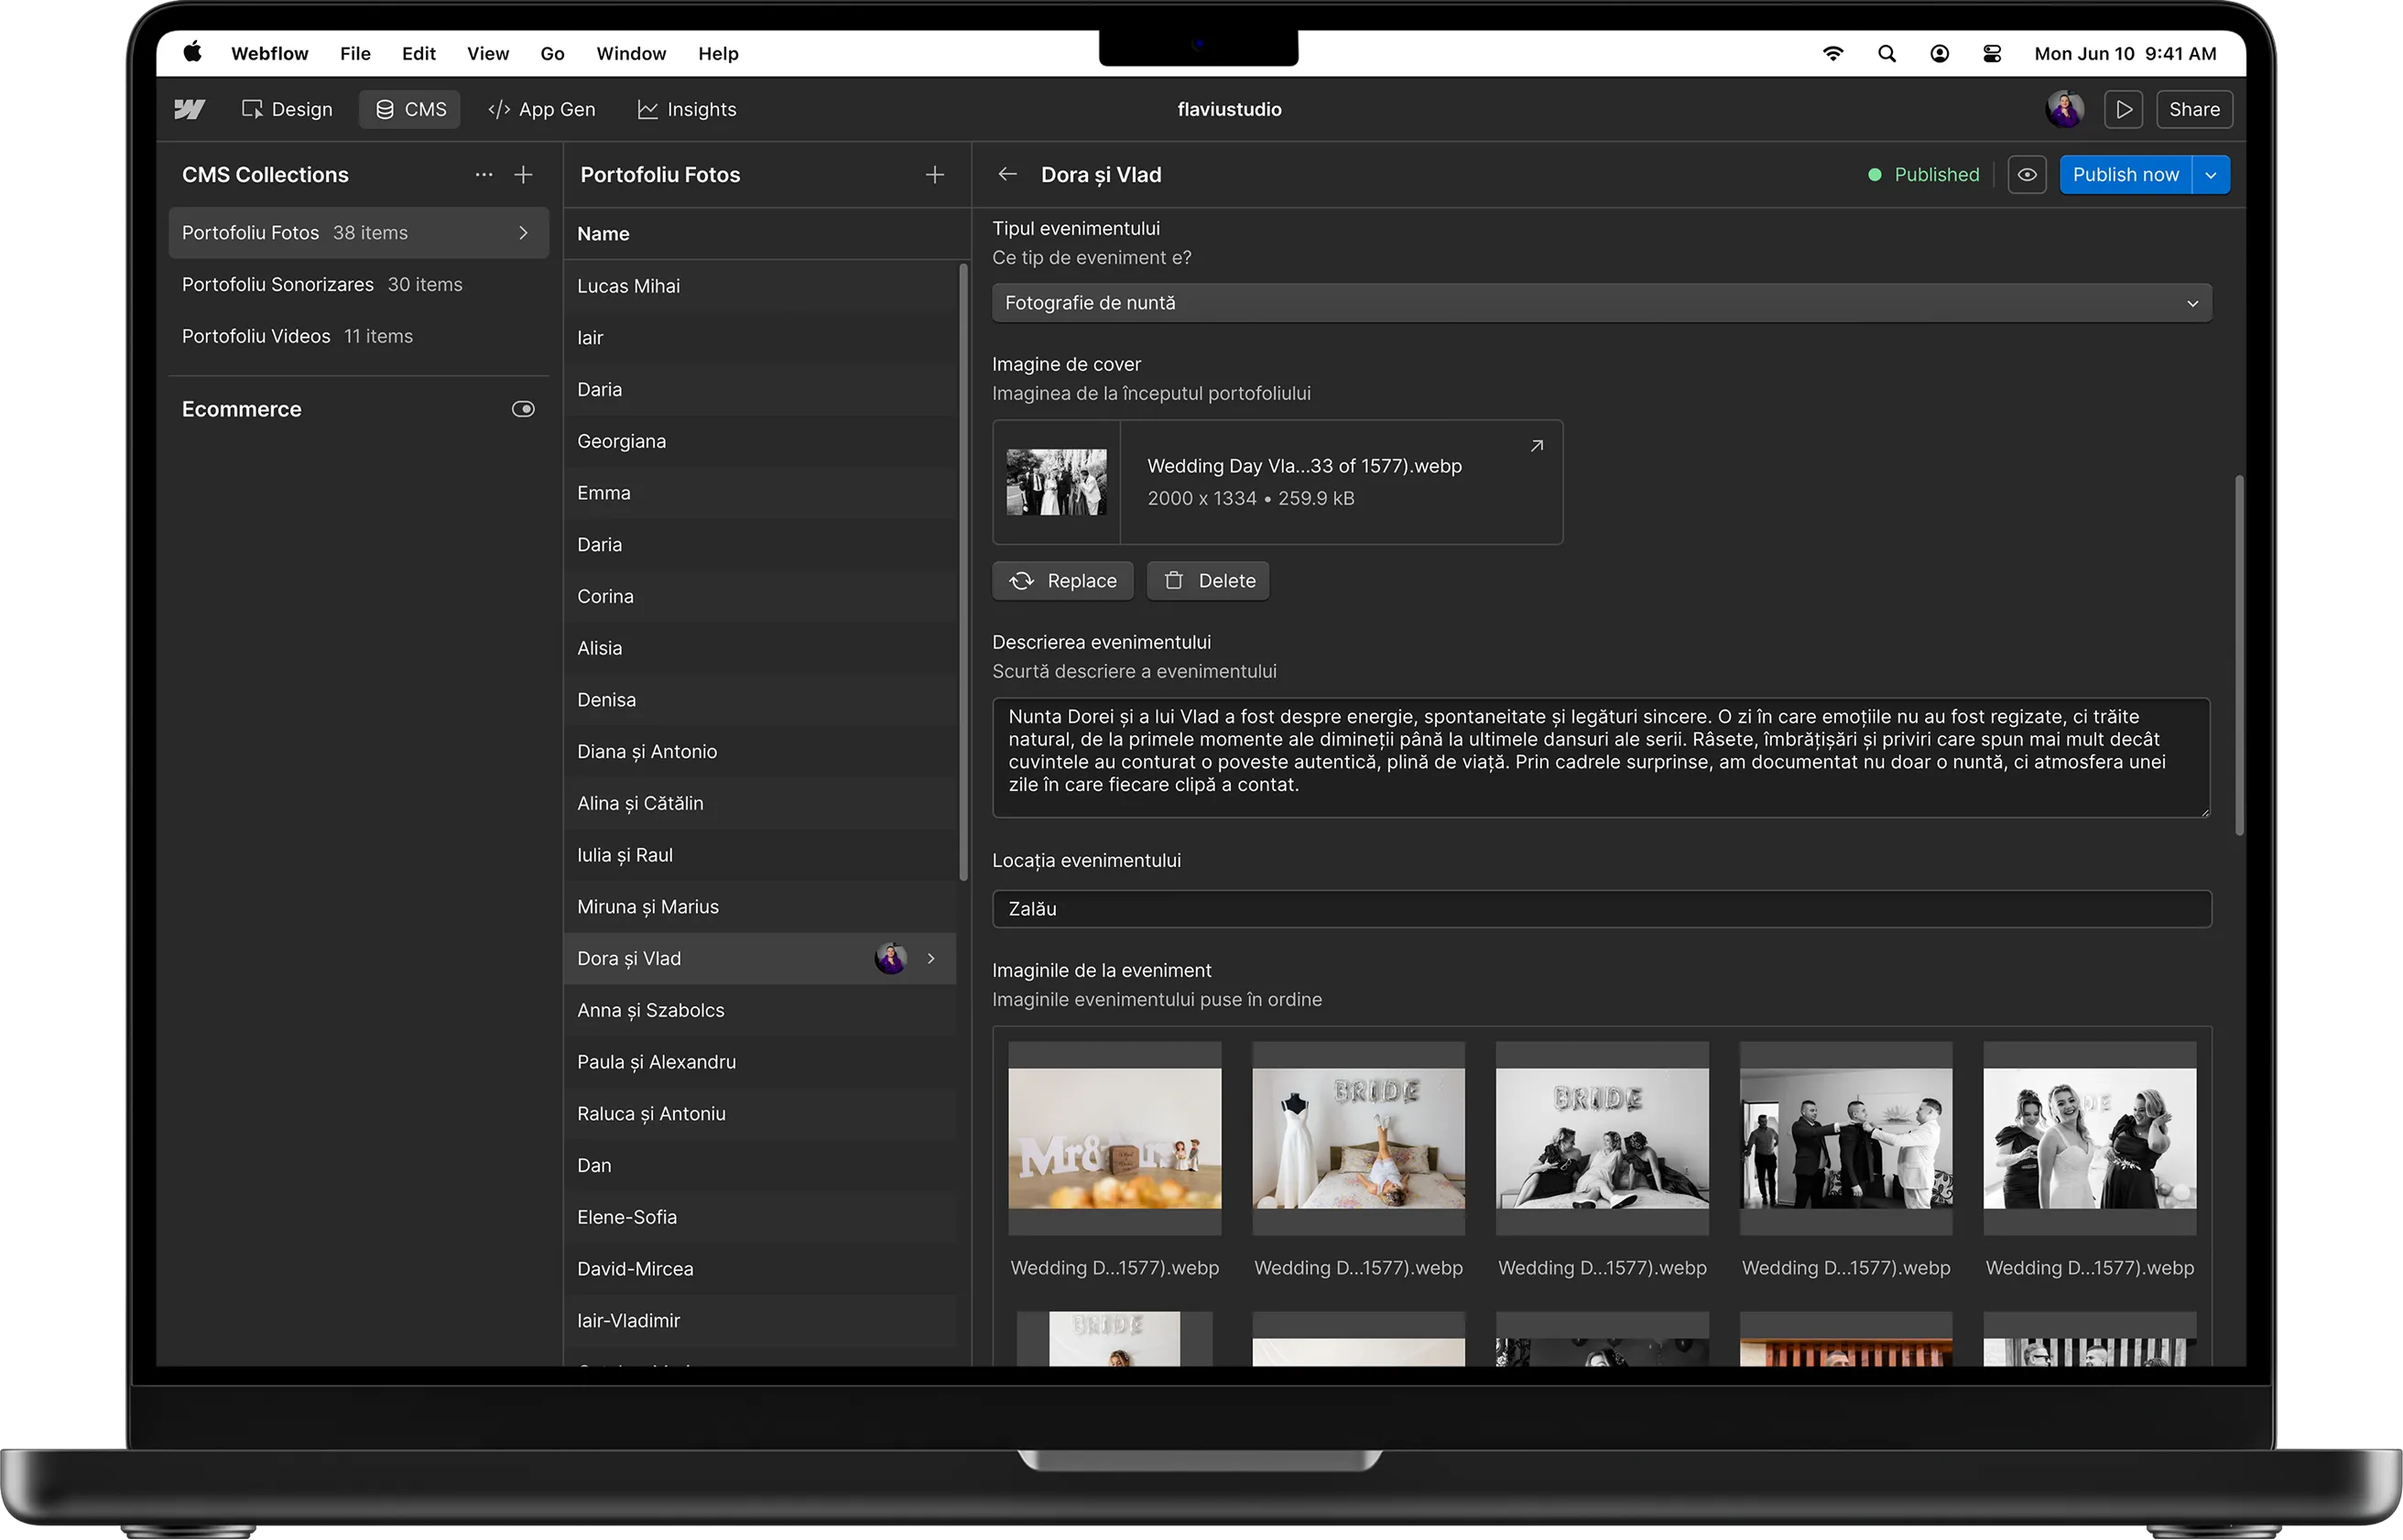Viewport: 2403px width, 1540px height.
Task: Select Portofoliu Sonorizares collection
Action: coord(358,285)
